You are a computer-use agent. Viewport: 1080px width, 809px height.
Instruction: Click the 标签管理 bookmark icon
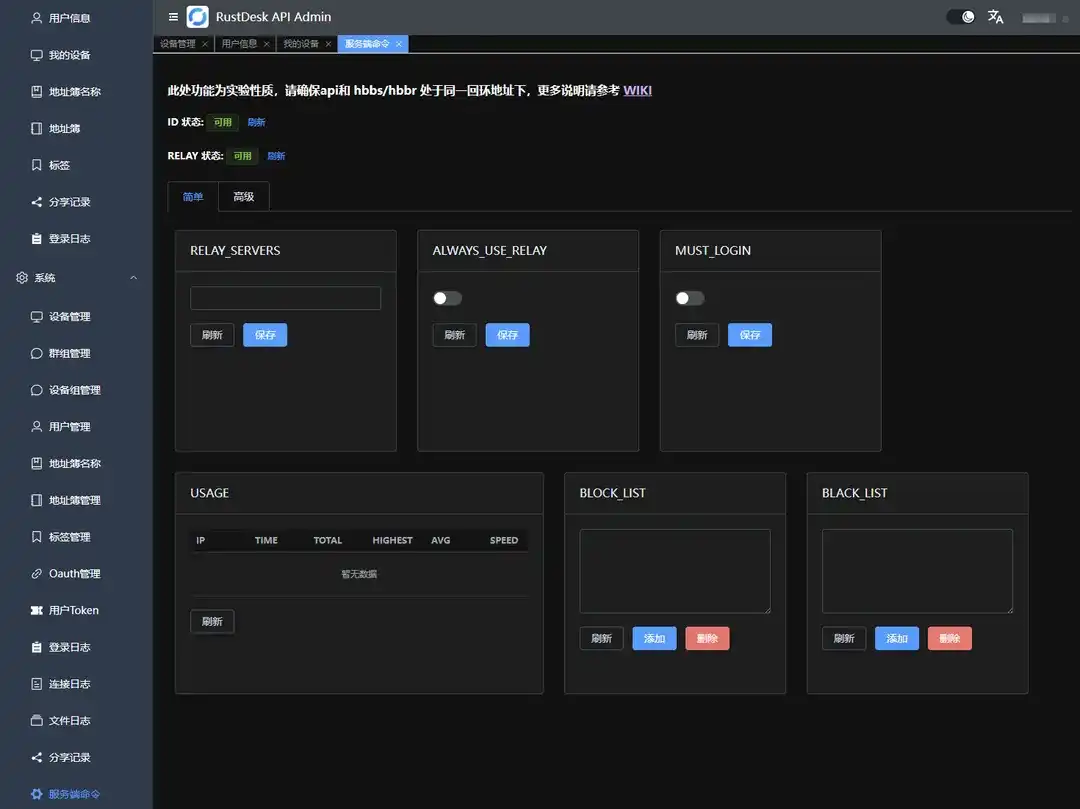pos(37,537)
